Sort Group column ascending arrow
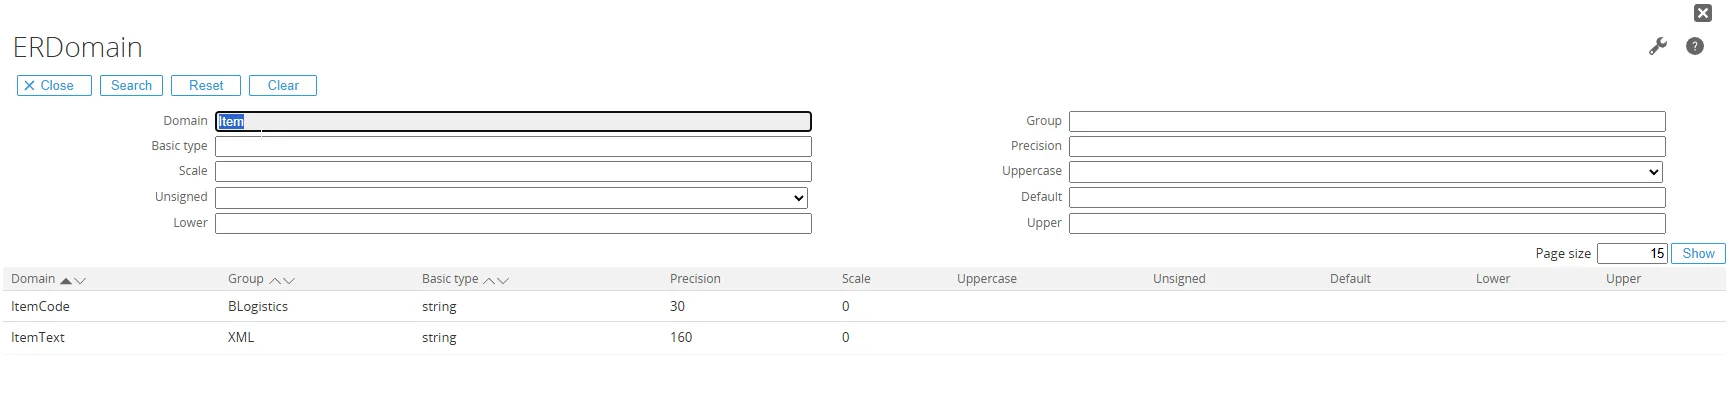The image size is (1729, 413). 275,281
